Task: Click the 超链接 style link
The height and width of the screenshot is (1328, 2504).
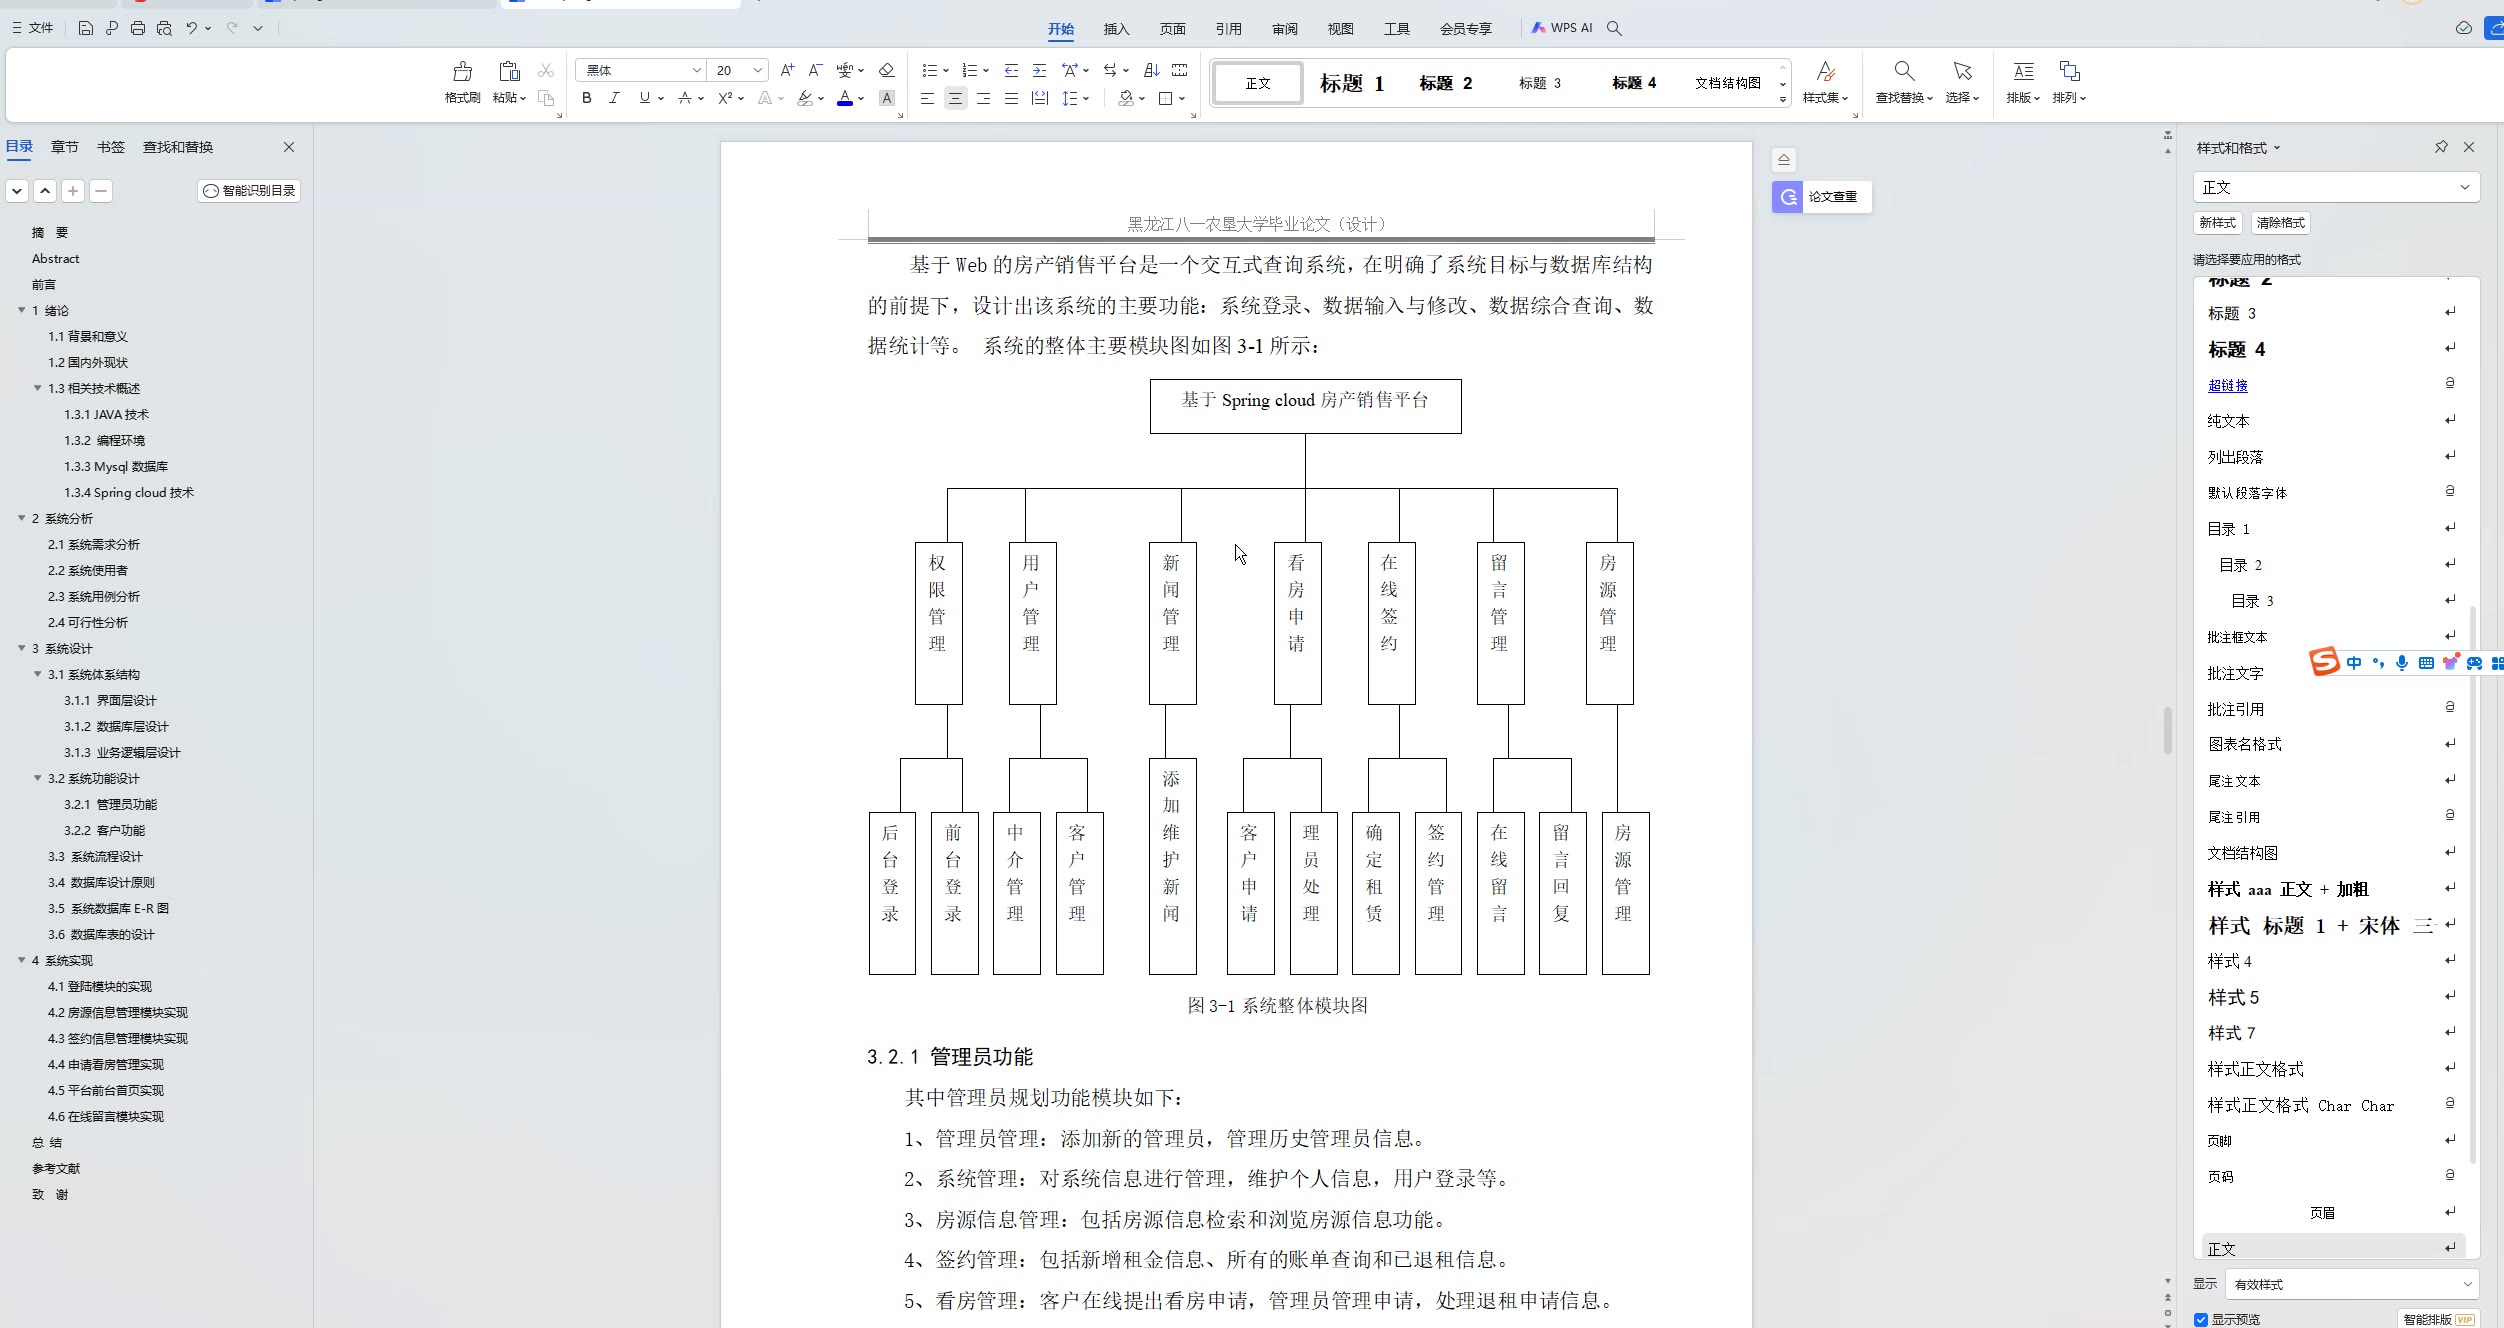Action: coord(2227,385)
